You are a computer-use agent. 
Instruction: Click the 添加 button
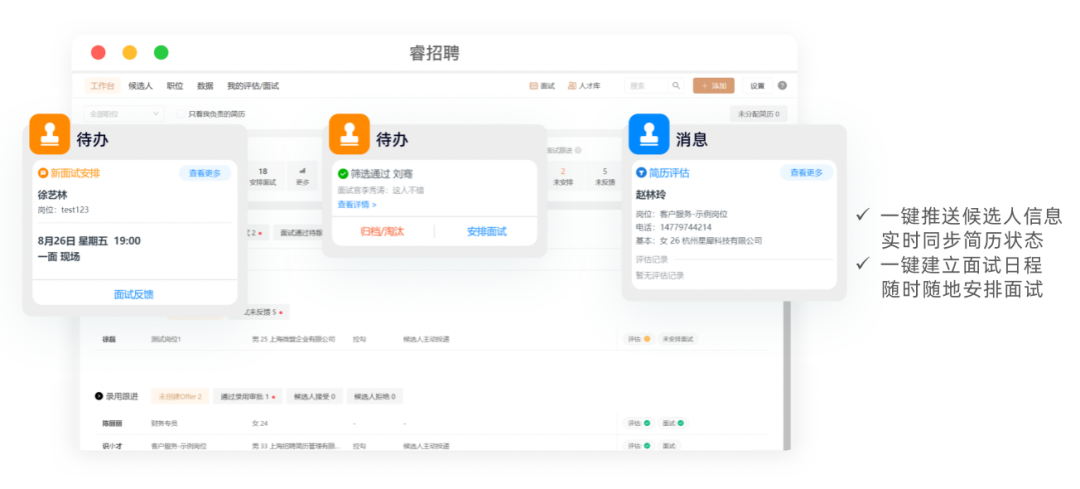pyautogui.click(x=713, y=86)
